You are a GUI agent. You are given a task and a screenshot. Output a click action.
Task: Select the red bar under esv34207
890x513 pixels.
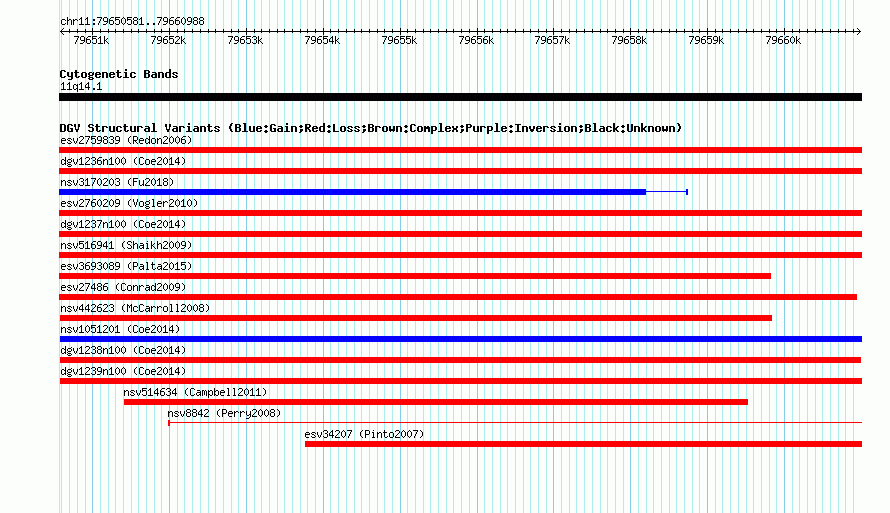[x=583, y=444]
